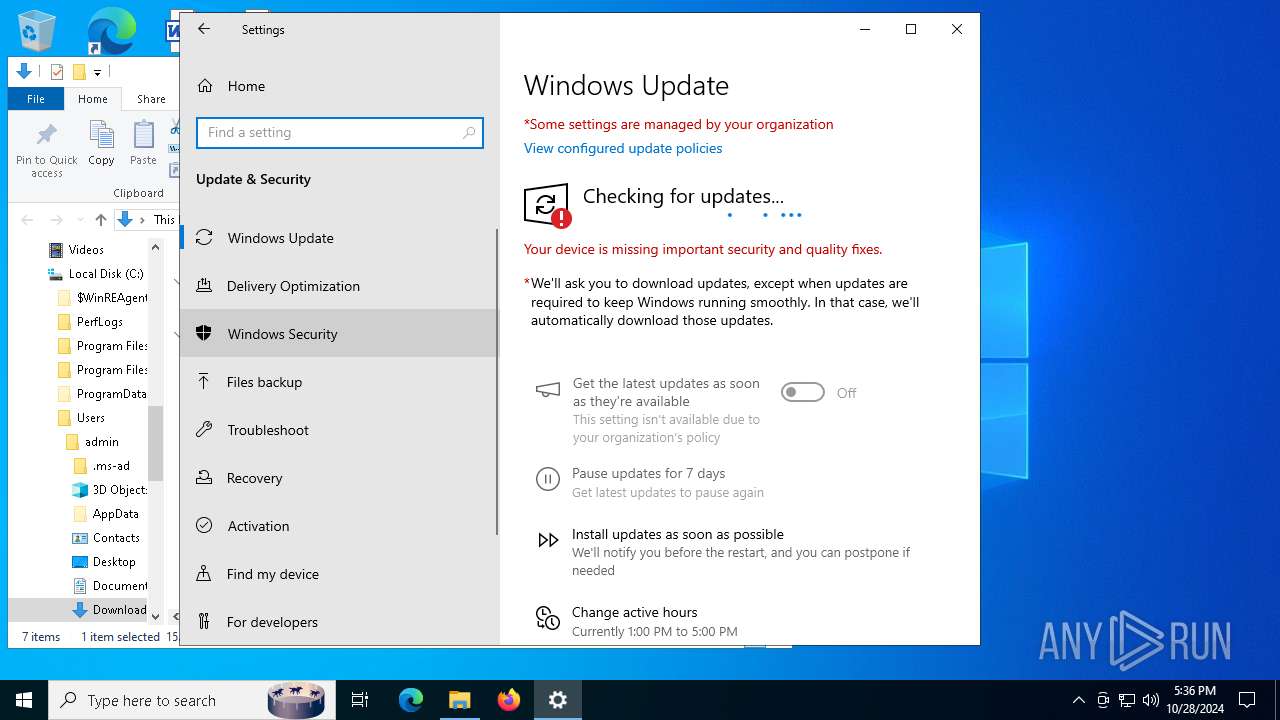This screenshot has height=720, width=1280.
Task: Open Quick Access Toolbar dropdown in Explorer
Action: coord(97,72)
